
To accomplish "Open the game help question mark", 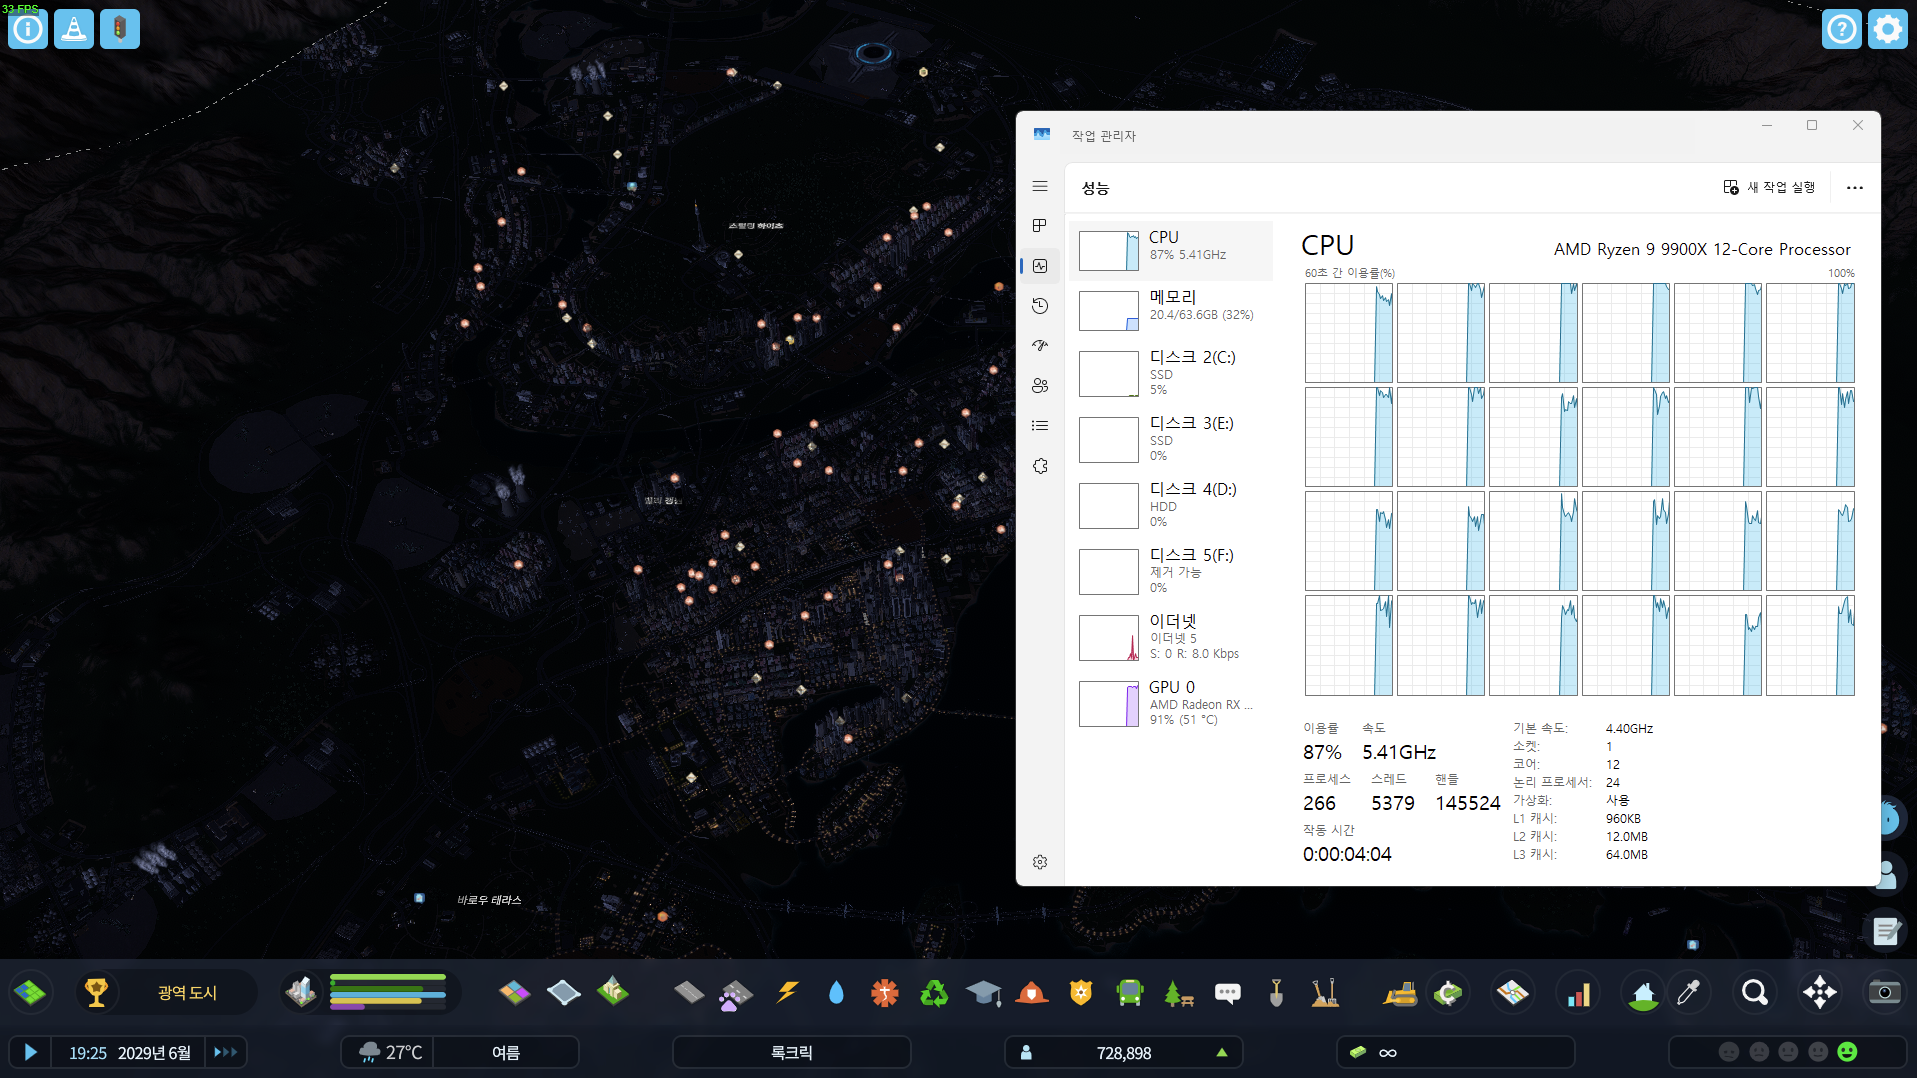I will pos(1841,29).
